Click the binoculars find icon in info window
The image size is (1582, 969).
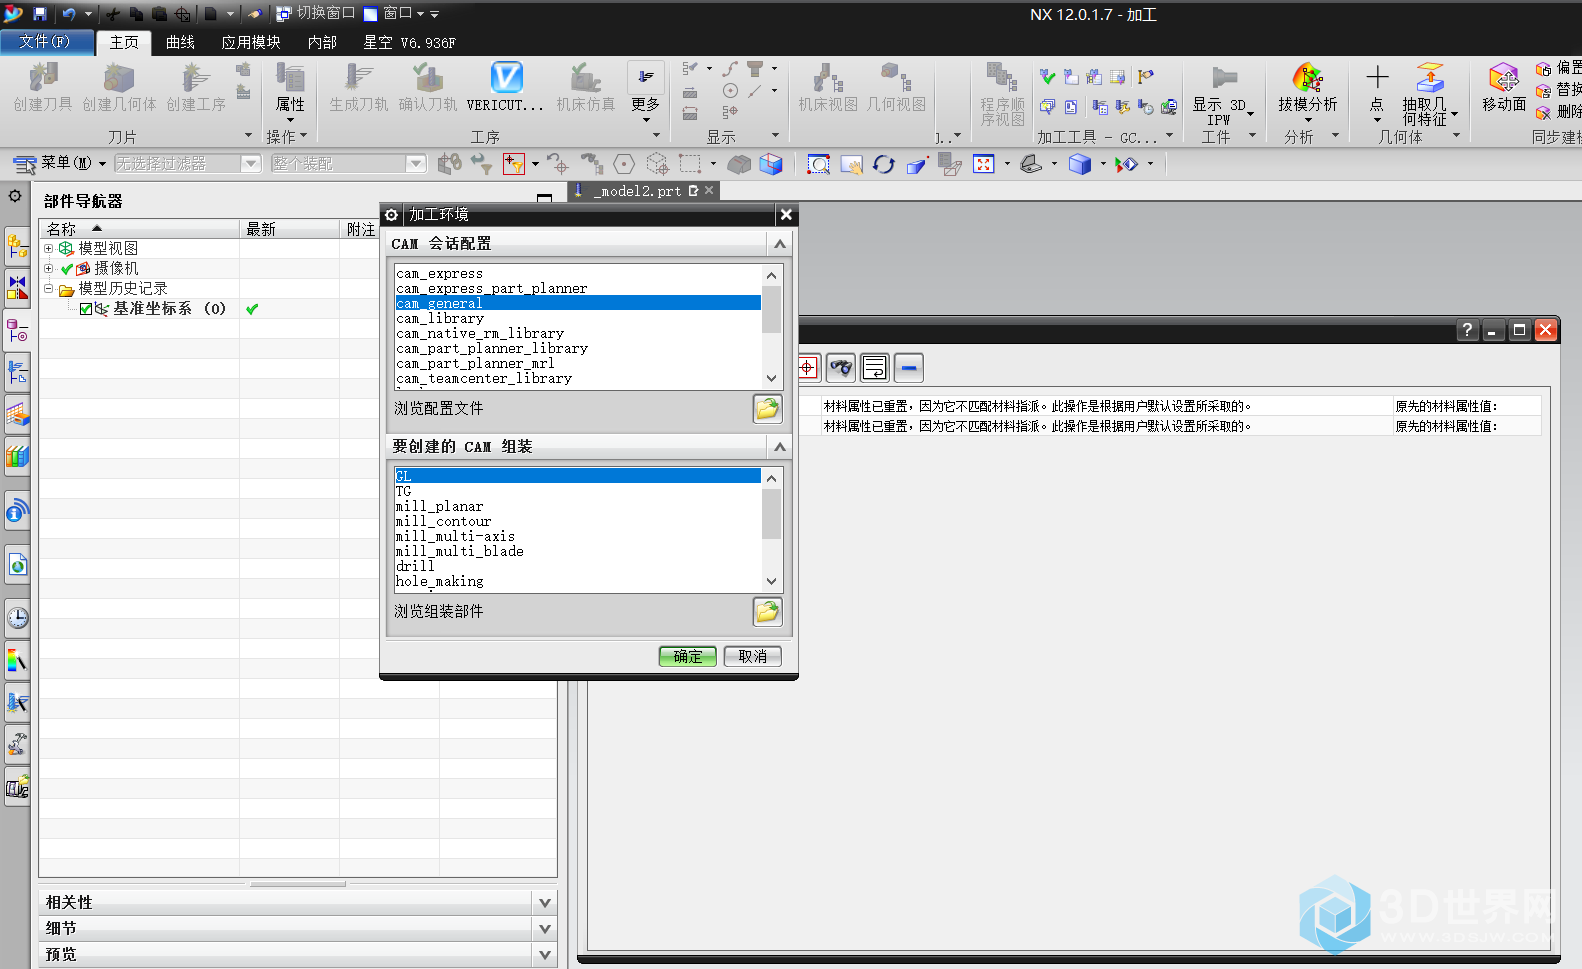(841, 368)
